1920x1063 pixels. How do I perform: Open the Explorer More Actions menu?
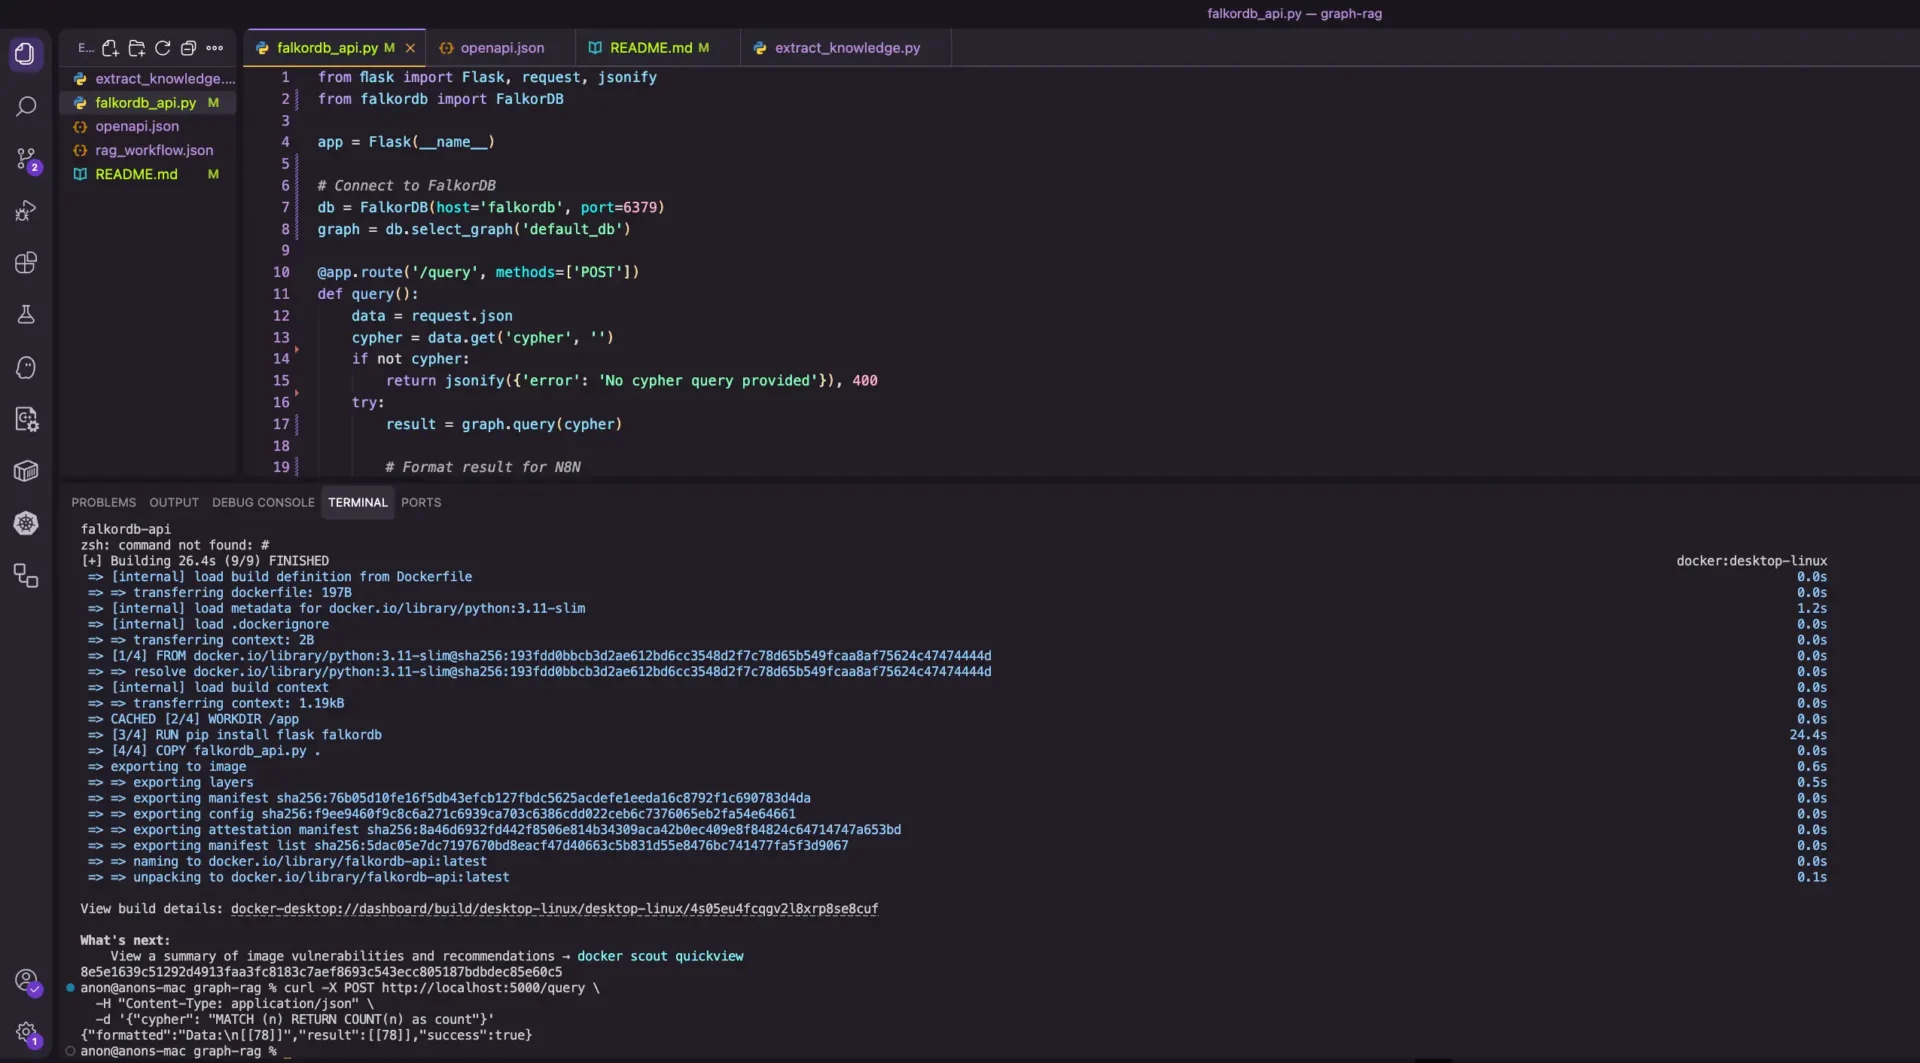[214, 48]
